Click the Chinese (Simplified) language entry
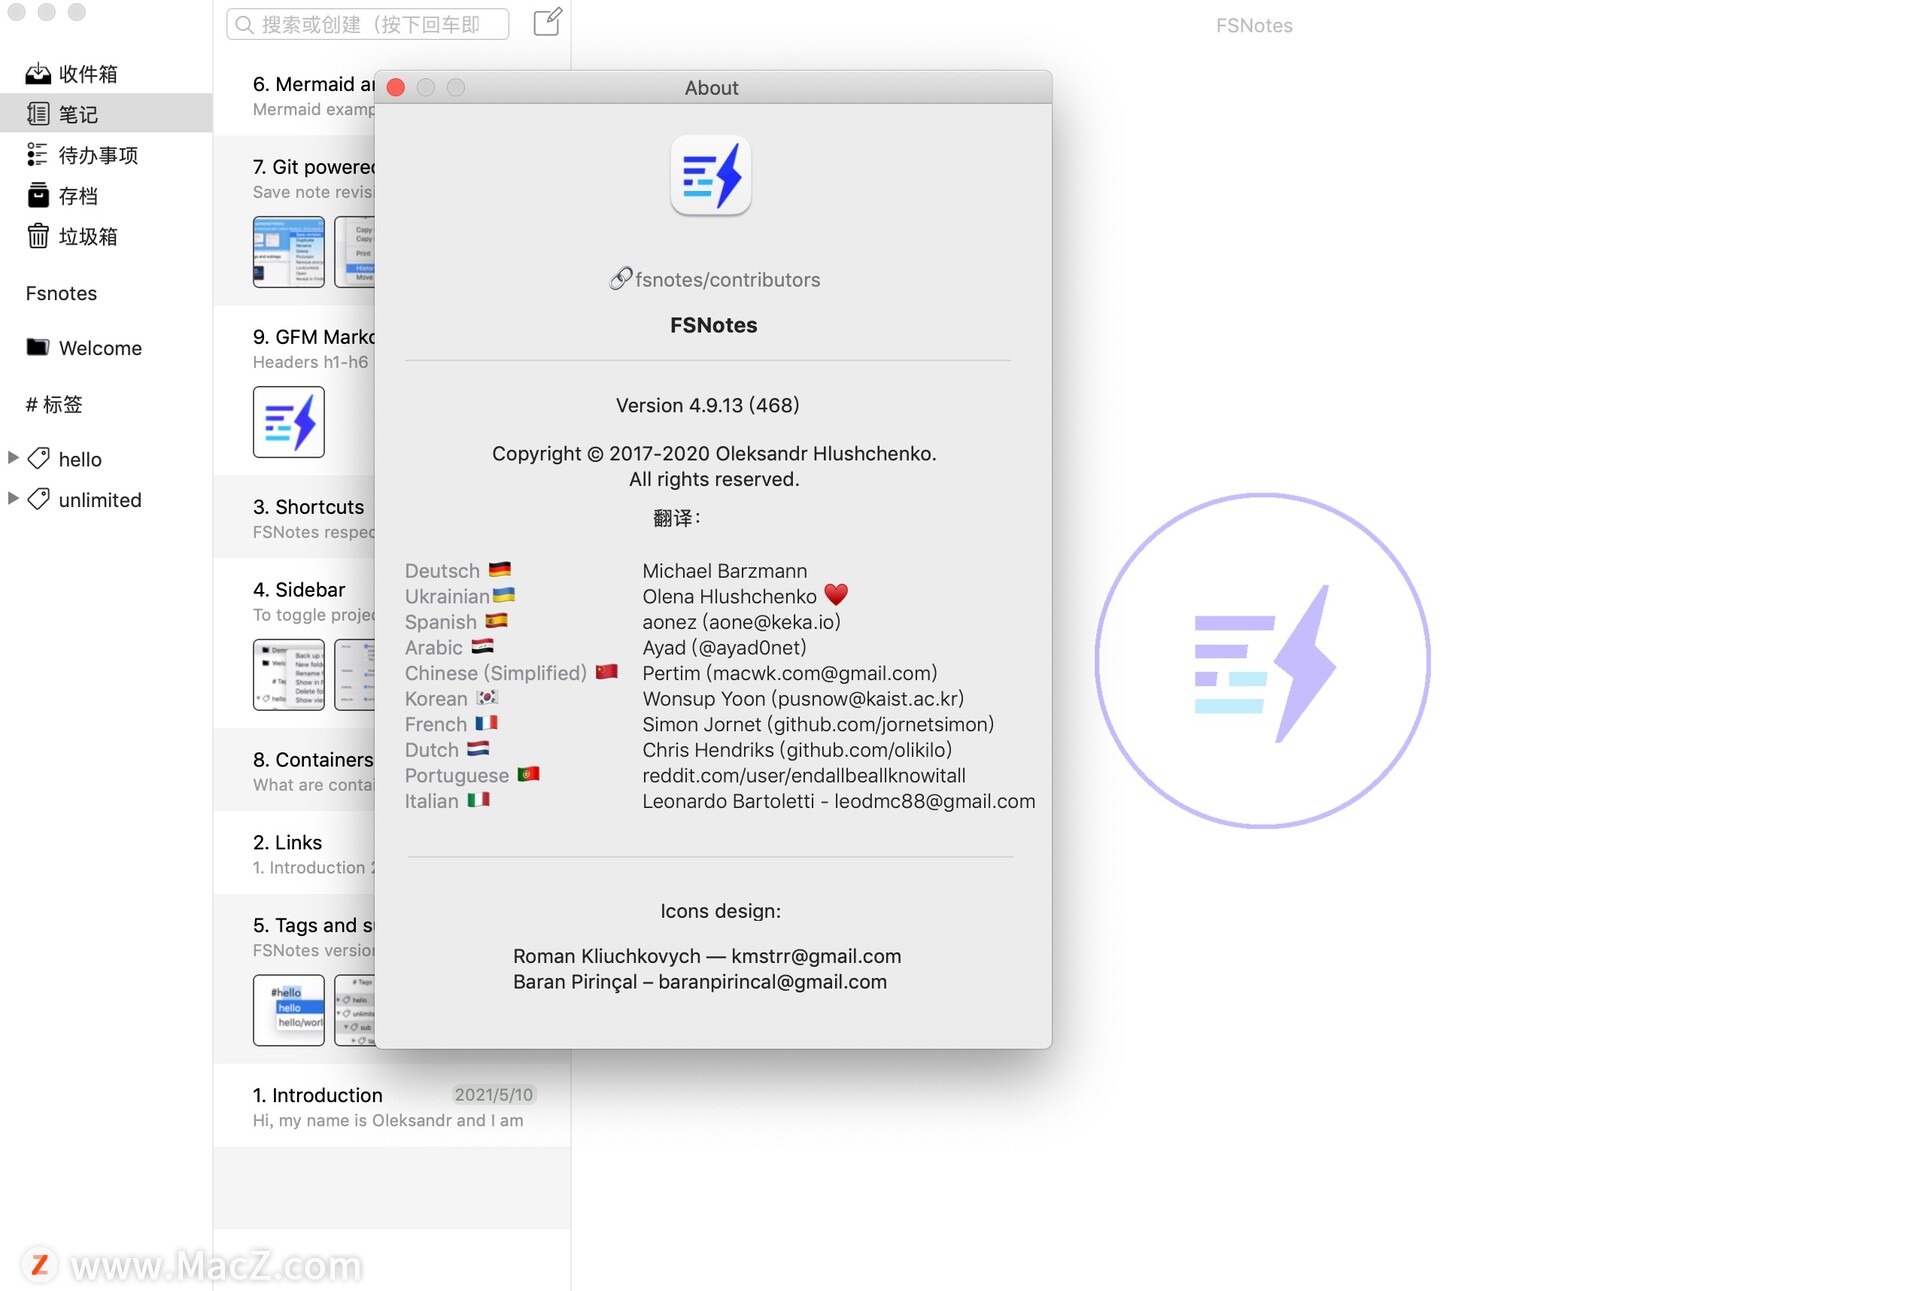Image resolution: width=1920 pixels, height=1291 pixels. 511,673
